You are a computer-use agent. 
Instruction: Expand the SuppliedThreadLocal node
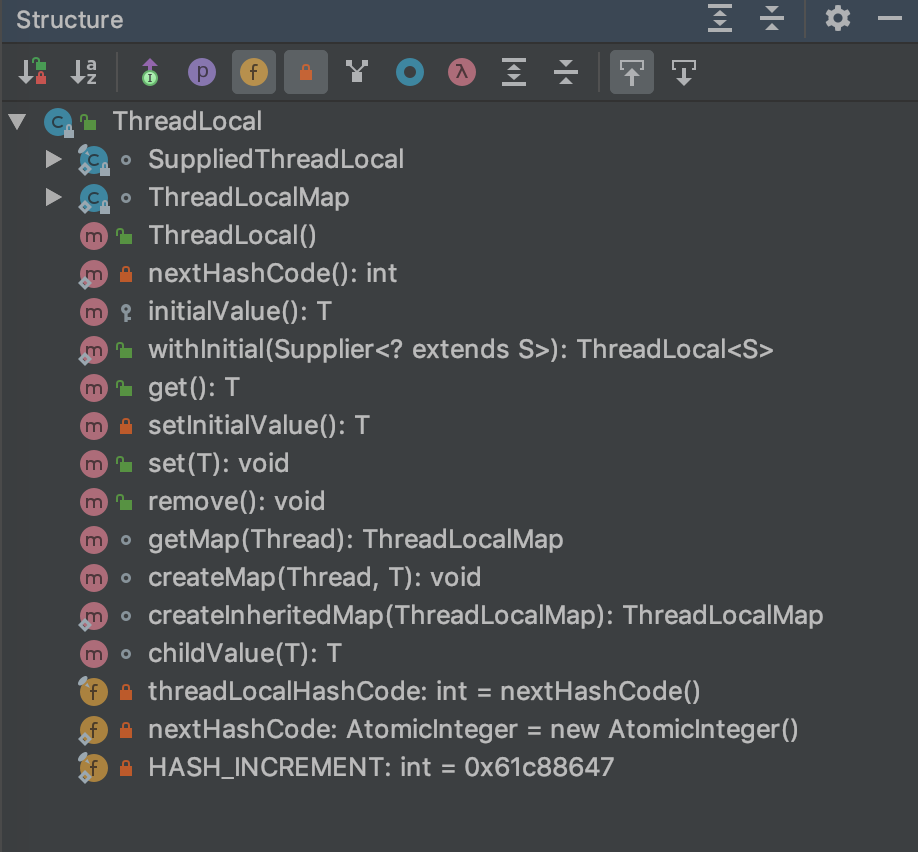(x=52, y=159)
